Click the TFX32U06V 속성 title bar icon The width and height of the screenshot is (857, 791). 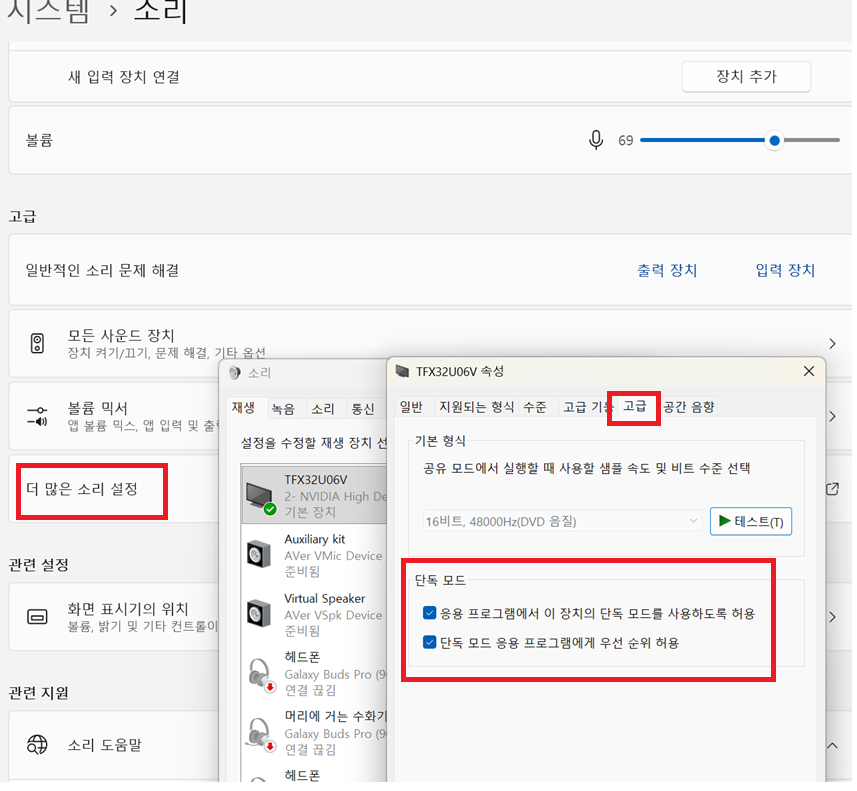[404, 374]
